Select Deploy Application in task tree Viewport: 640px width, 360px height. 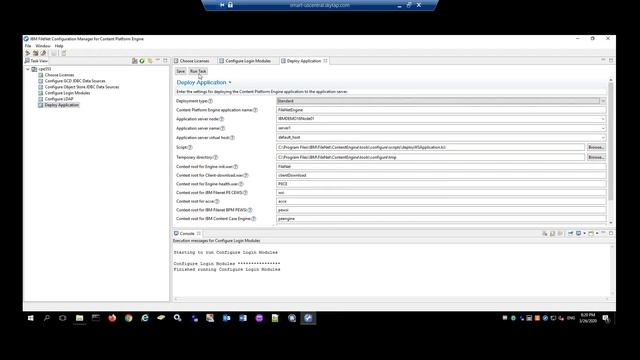[x=62, y=105]
